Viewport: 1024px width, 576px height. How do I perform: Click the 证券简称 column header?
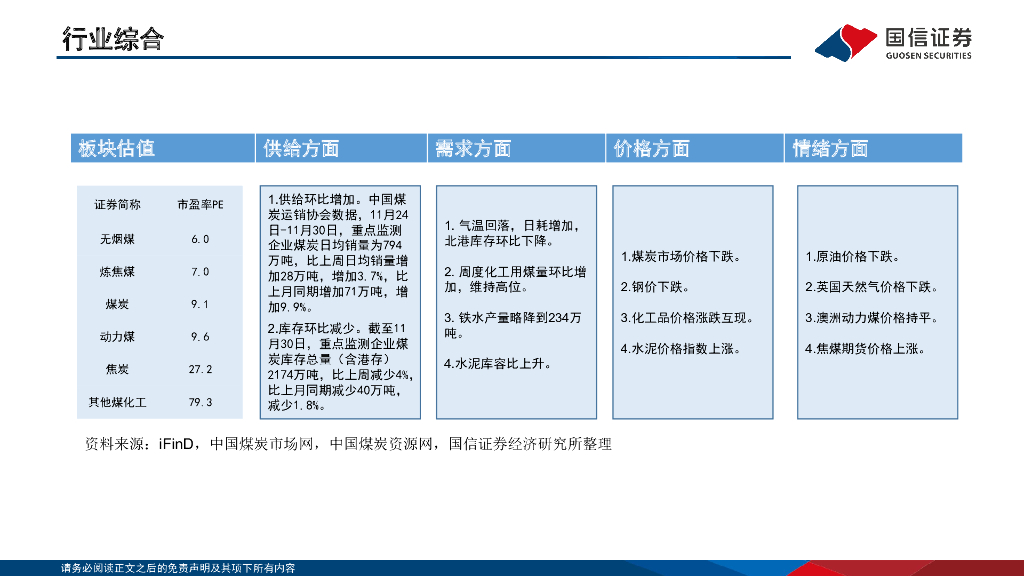(x=118, y=205)
